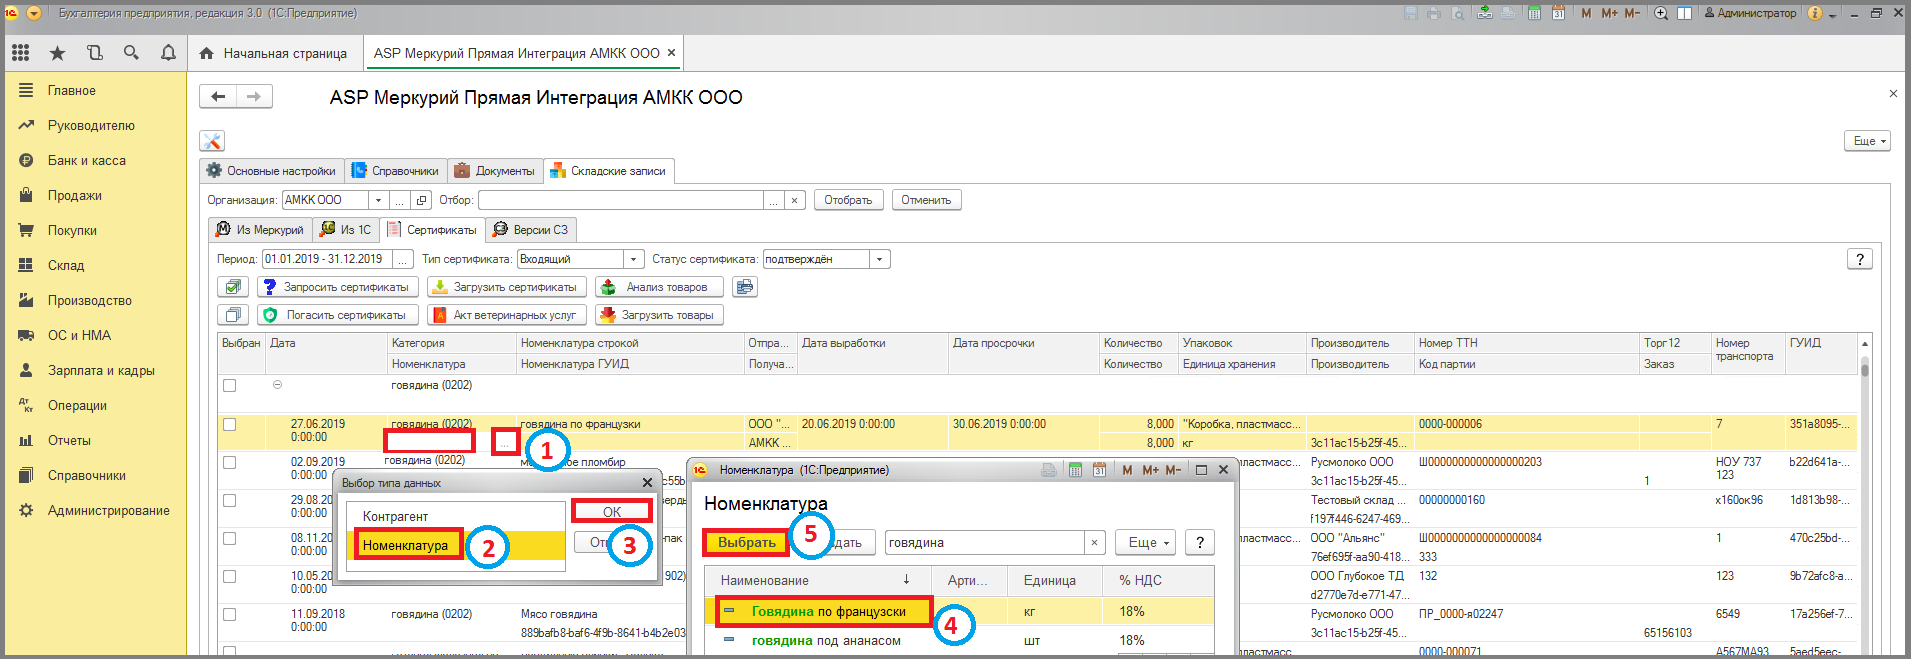Toggle checkbox in 08.11 row
The height and width of the screenshot is (659, 1911).
pyautogui.click(x=230, y=538)
